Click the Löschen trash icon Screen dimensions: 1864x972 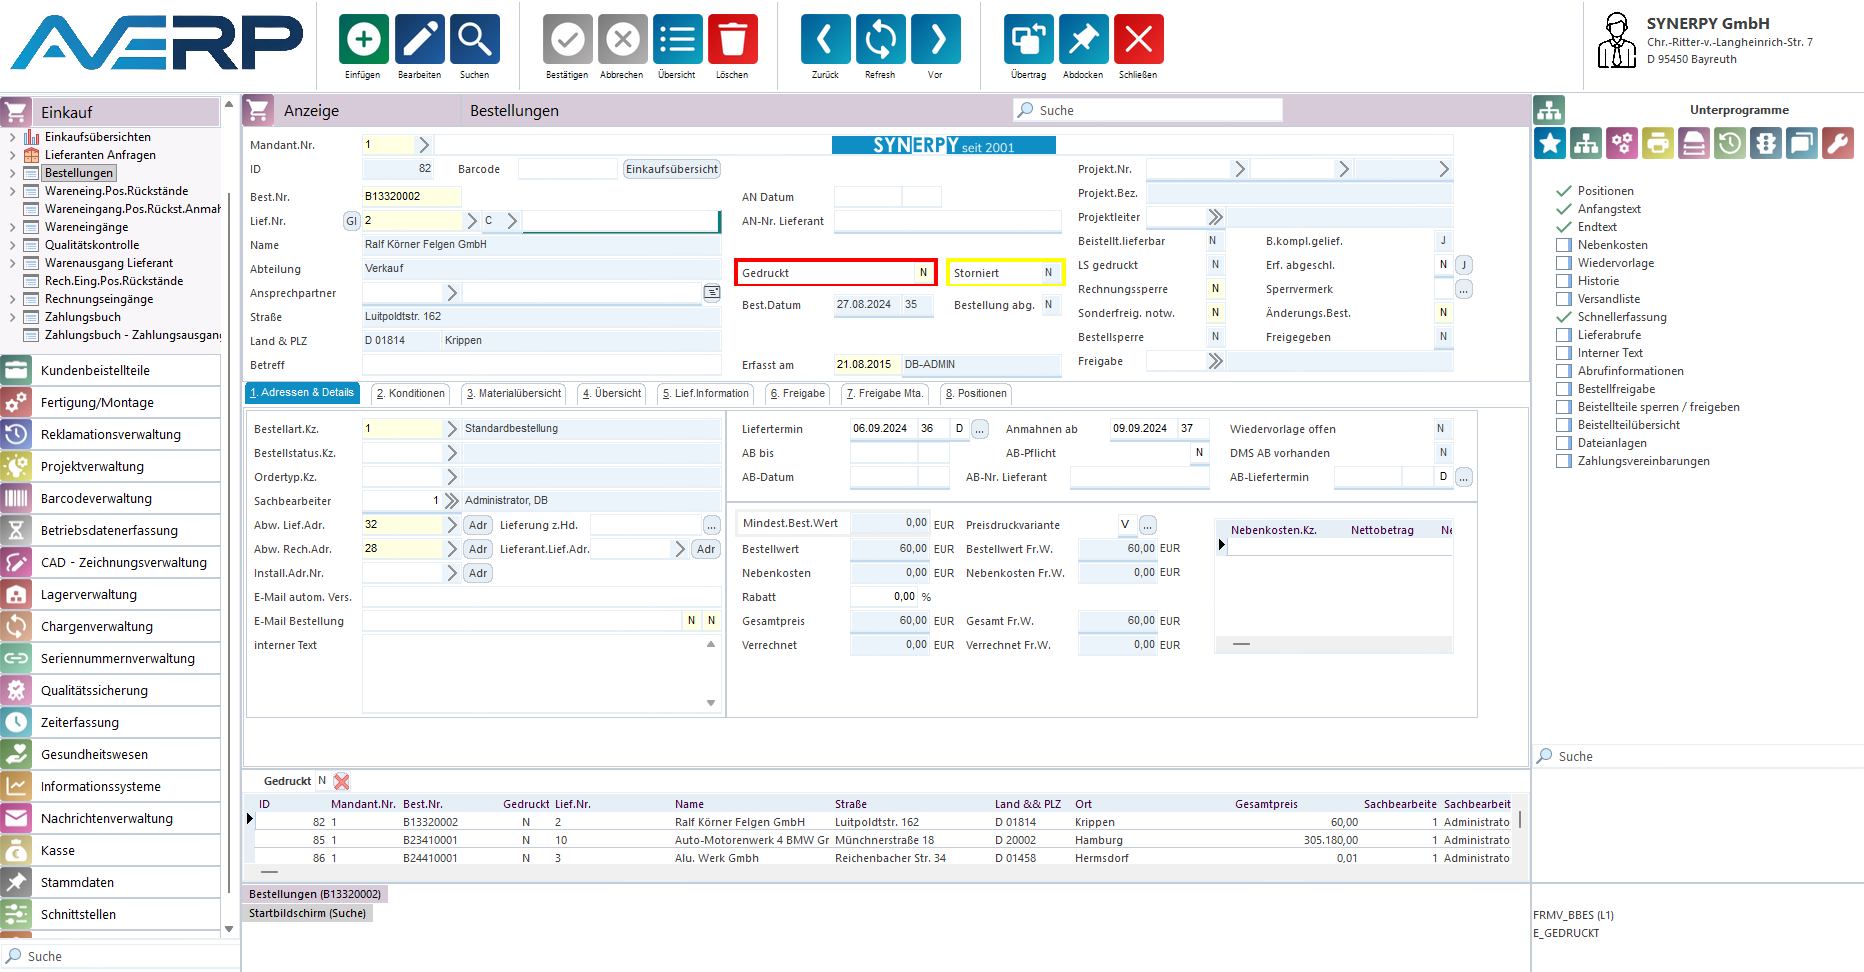[732, 40]
